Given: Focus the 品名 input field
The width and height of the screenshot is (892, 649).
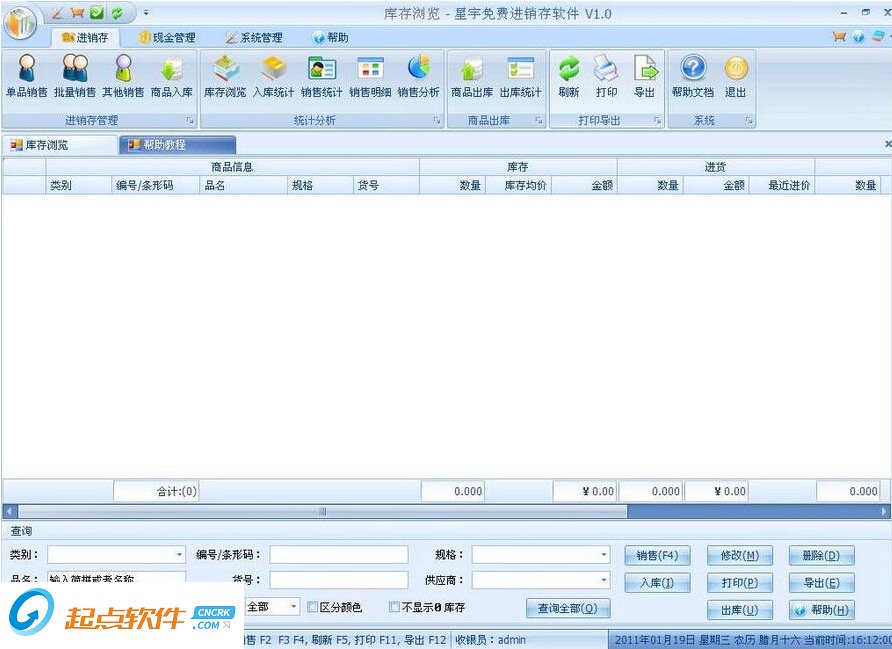Looking at the screenshot, I should point(116,578).
